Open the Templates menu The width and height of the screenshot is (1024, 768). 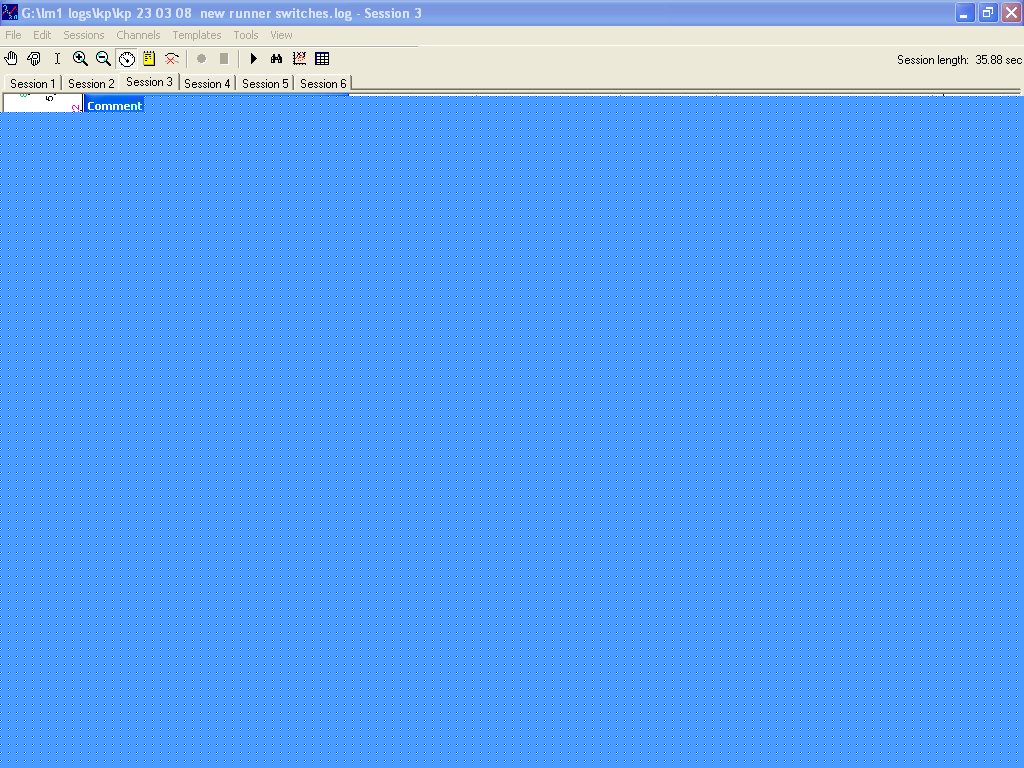pyautogui.click(x=197, y=35)
